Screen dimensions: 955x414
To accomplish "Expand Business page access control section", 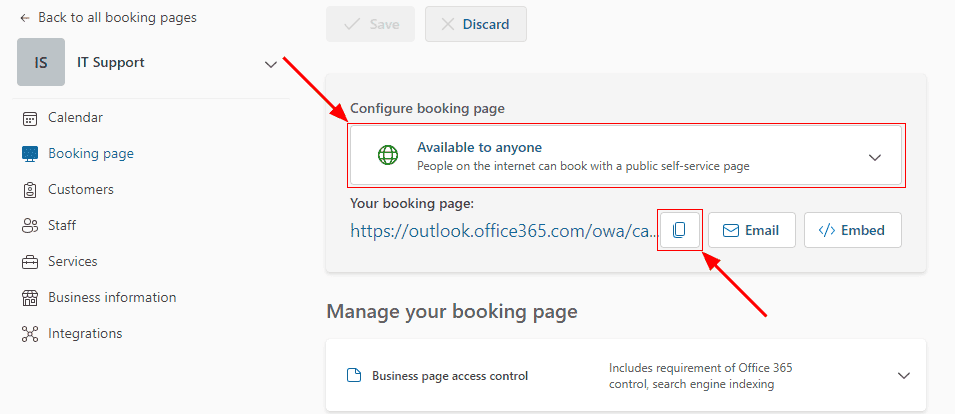I will (903, 376).
